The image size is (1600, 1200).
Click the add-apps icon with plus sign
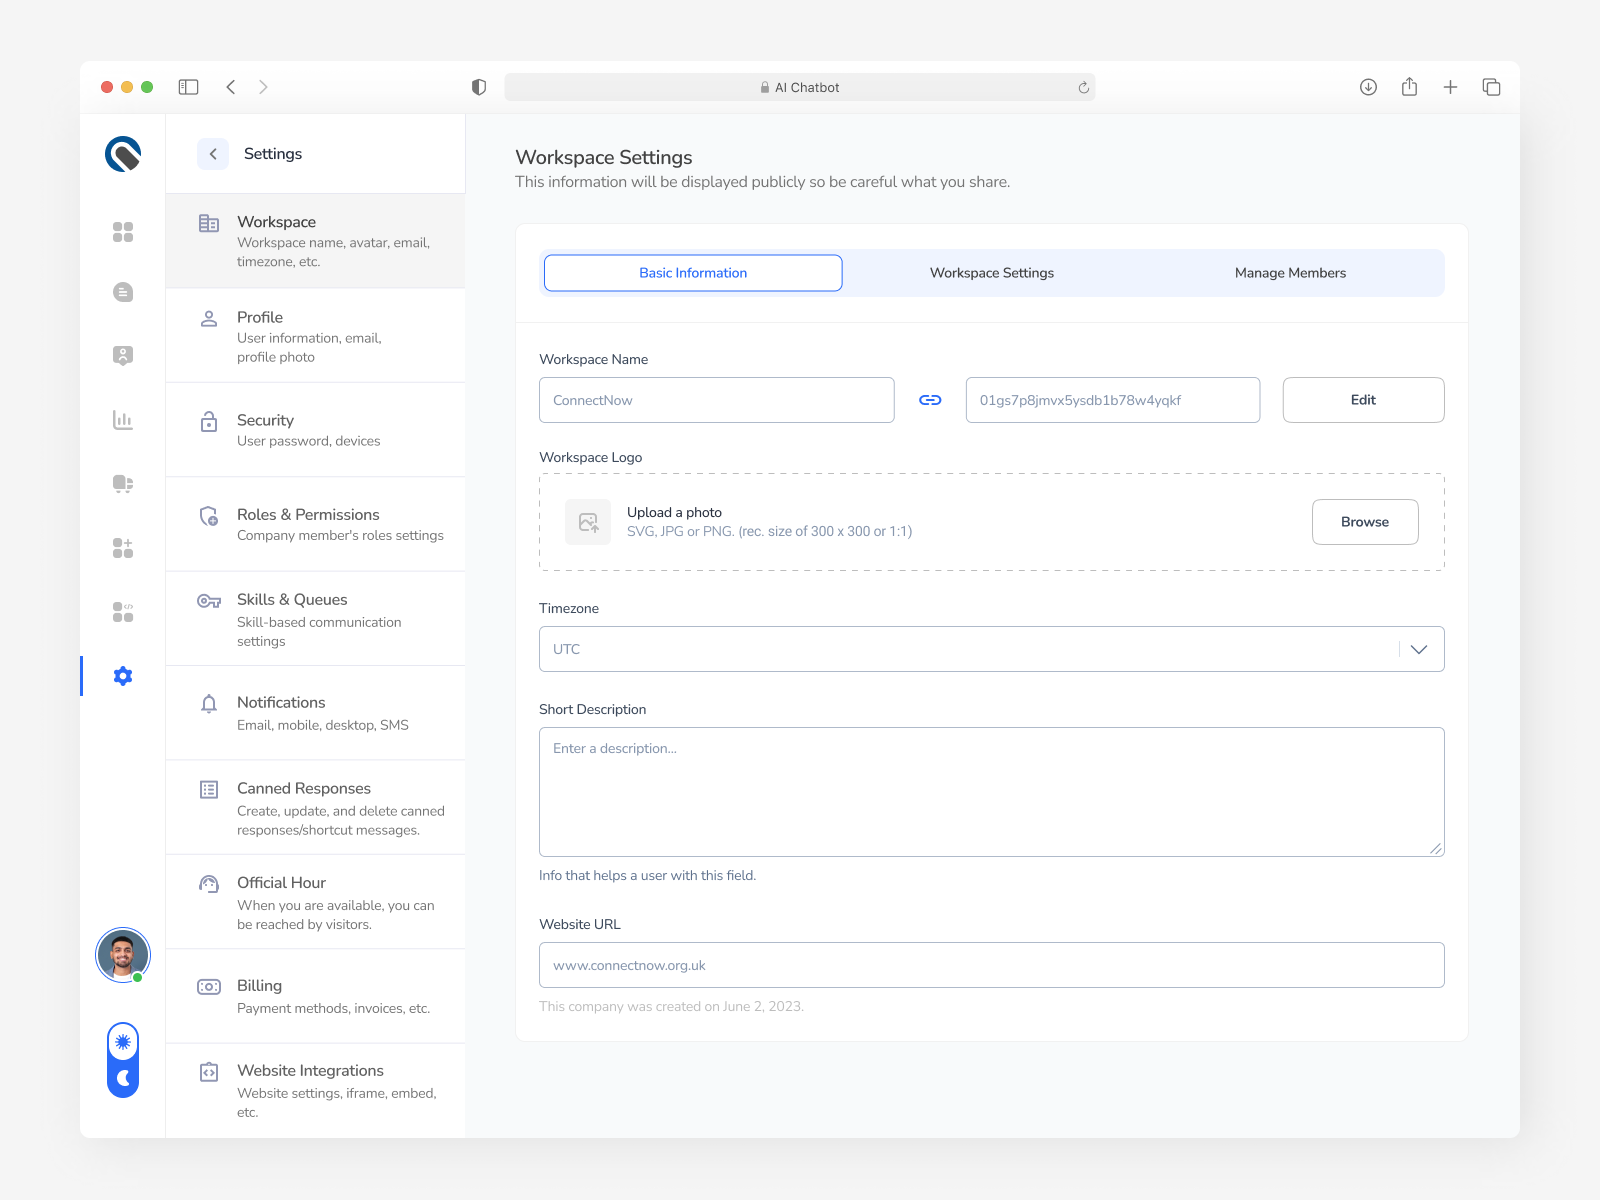pos(122,547)
